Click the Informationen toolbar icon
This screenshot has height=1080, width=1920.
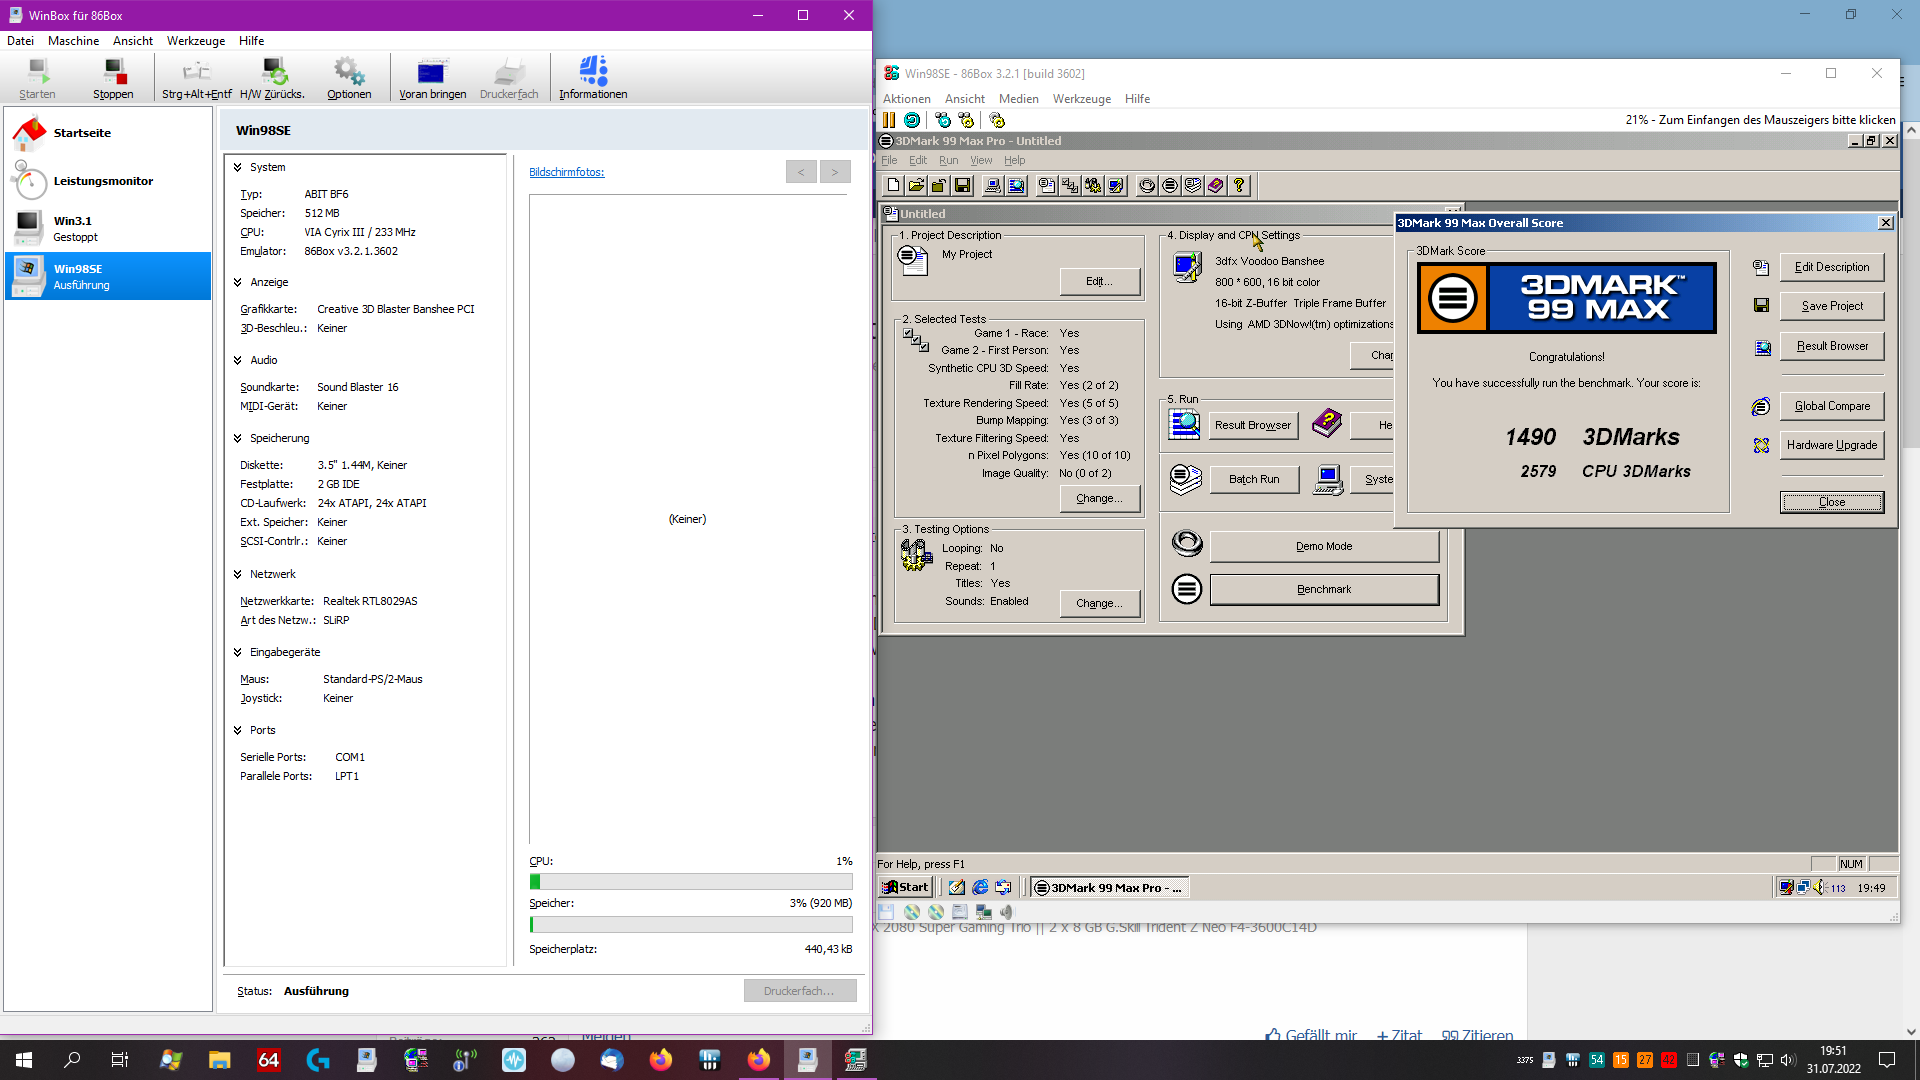coord(593,72)
